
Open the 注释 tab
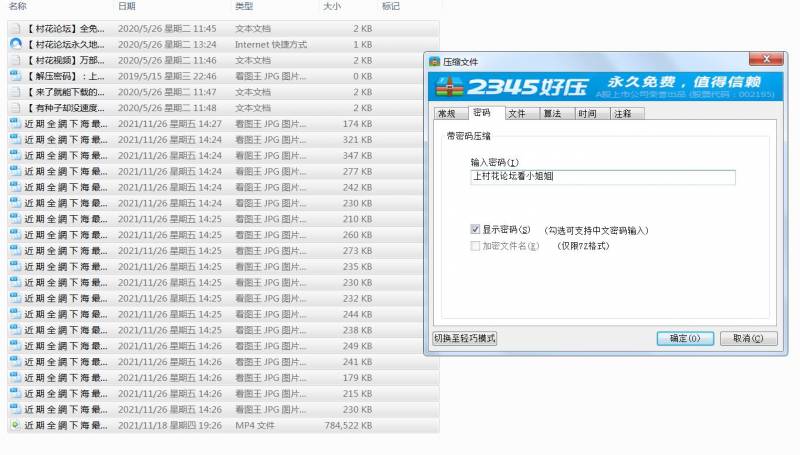(x=622, y=114)
